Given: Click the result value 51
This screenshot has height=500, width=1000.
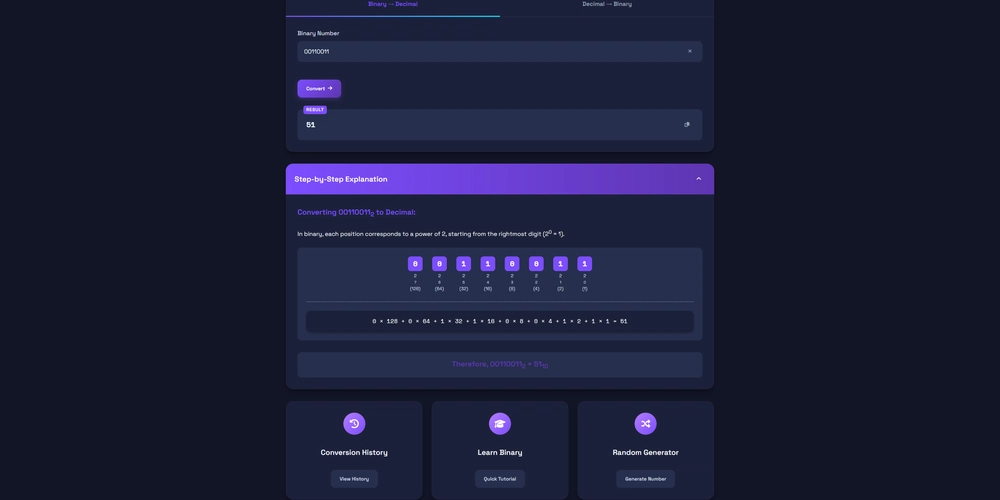Looking at the screenshot, I should (x=311, y=125).
